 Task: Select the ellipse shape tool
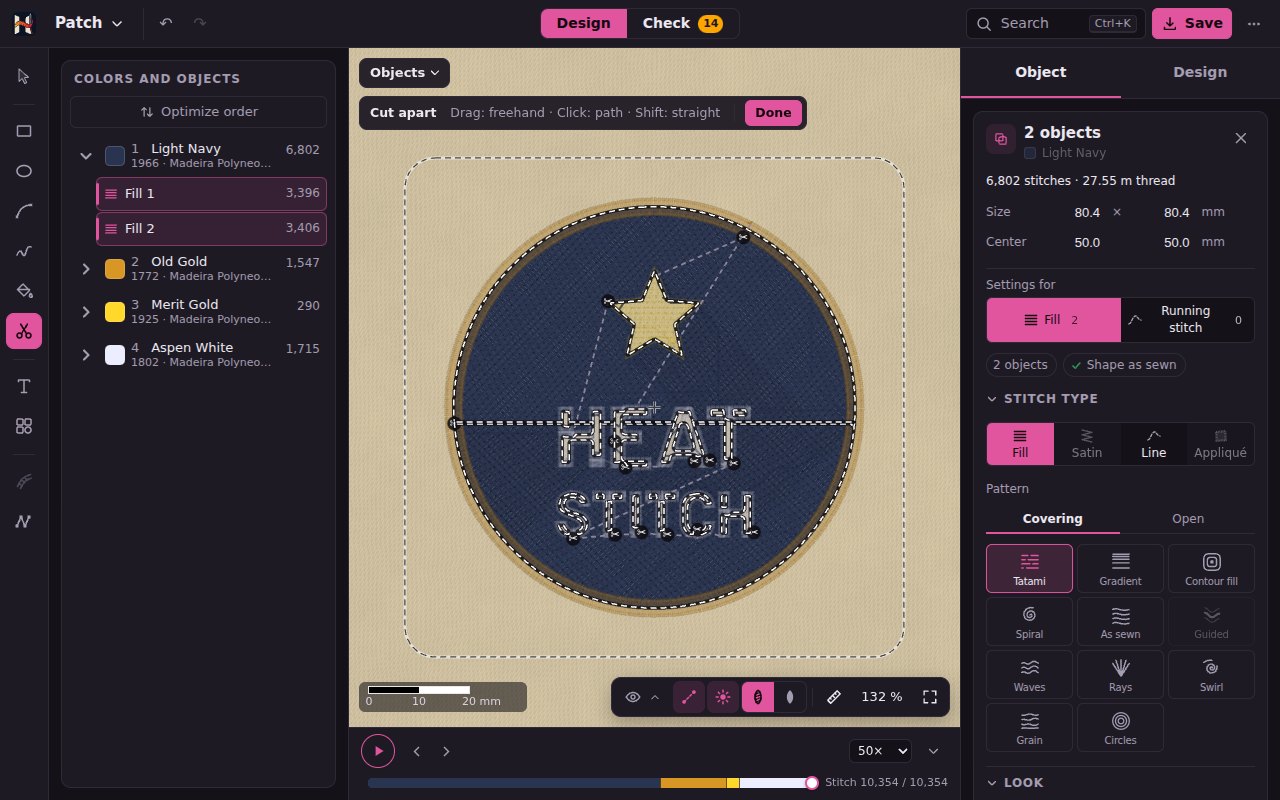click(24, 171)
